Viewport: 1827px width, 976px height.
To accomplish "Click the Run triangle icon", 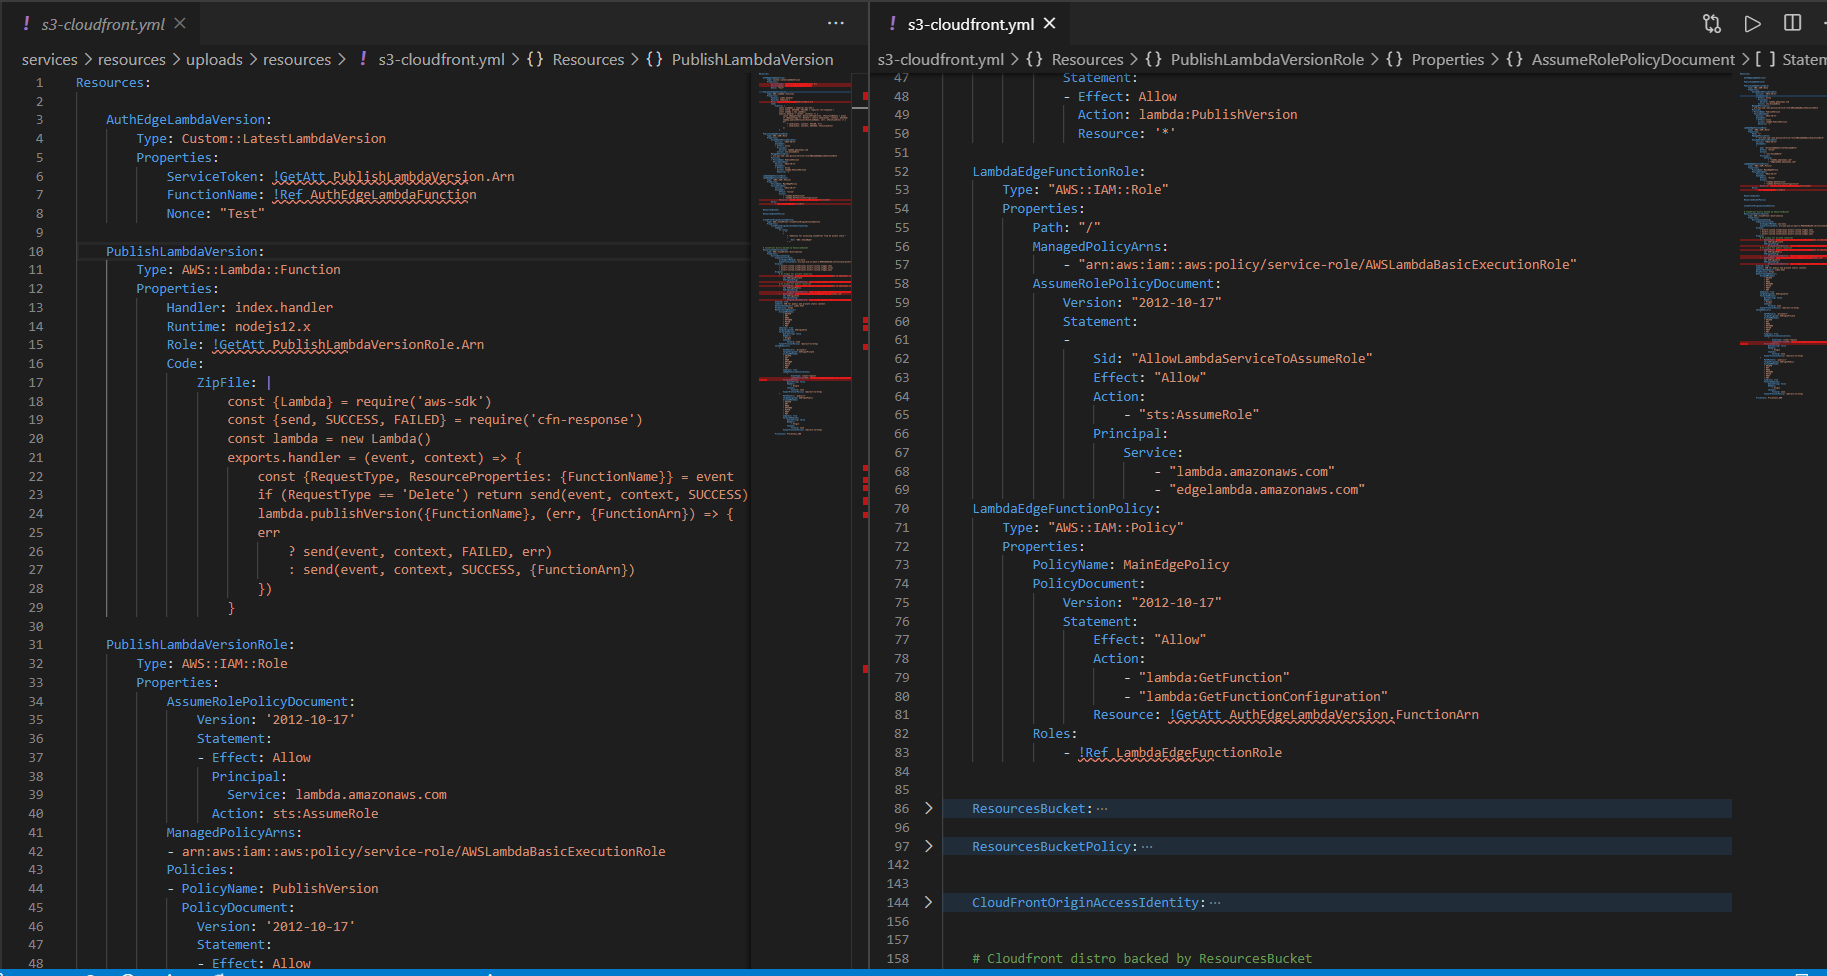I will pos(1752,23).
